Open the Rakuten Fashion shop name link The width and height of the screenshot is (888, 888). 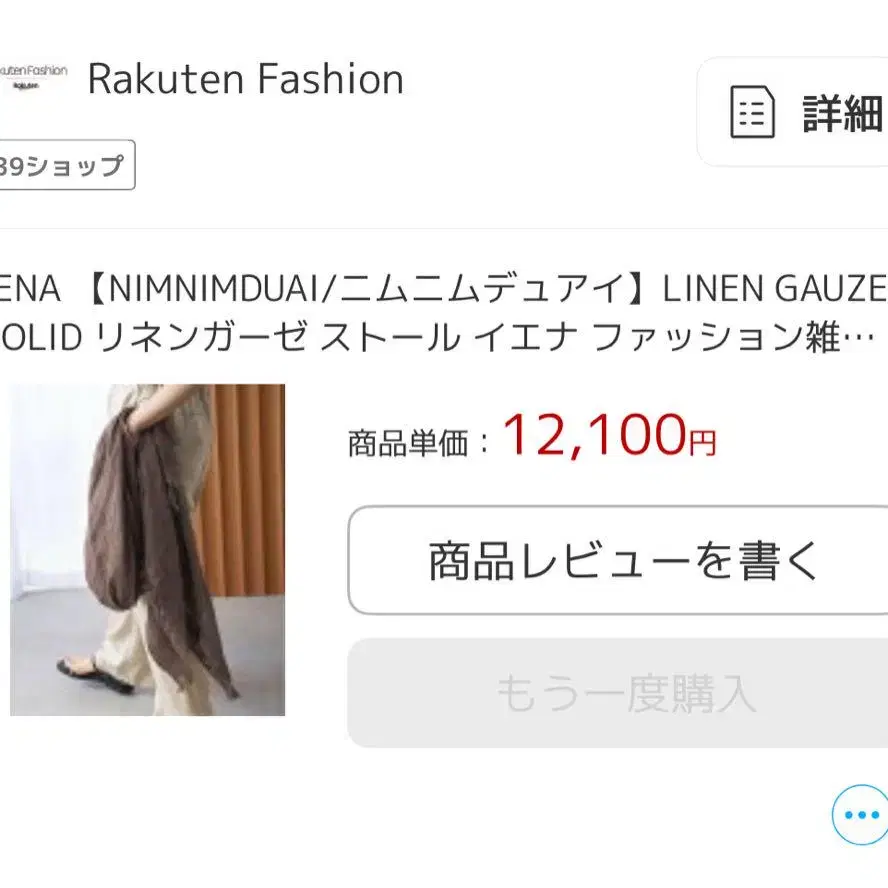tap(246, 79)
